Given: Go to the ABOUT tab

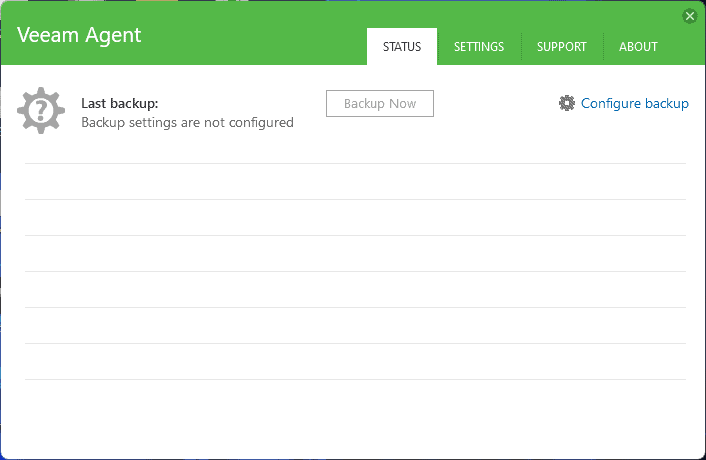Looking at the screenshot, I should pos(638,47).
